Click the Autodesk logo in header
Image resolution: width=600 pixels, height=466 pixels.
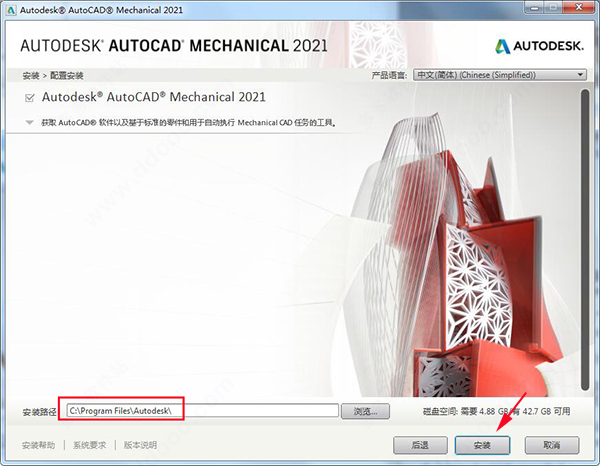539,46
